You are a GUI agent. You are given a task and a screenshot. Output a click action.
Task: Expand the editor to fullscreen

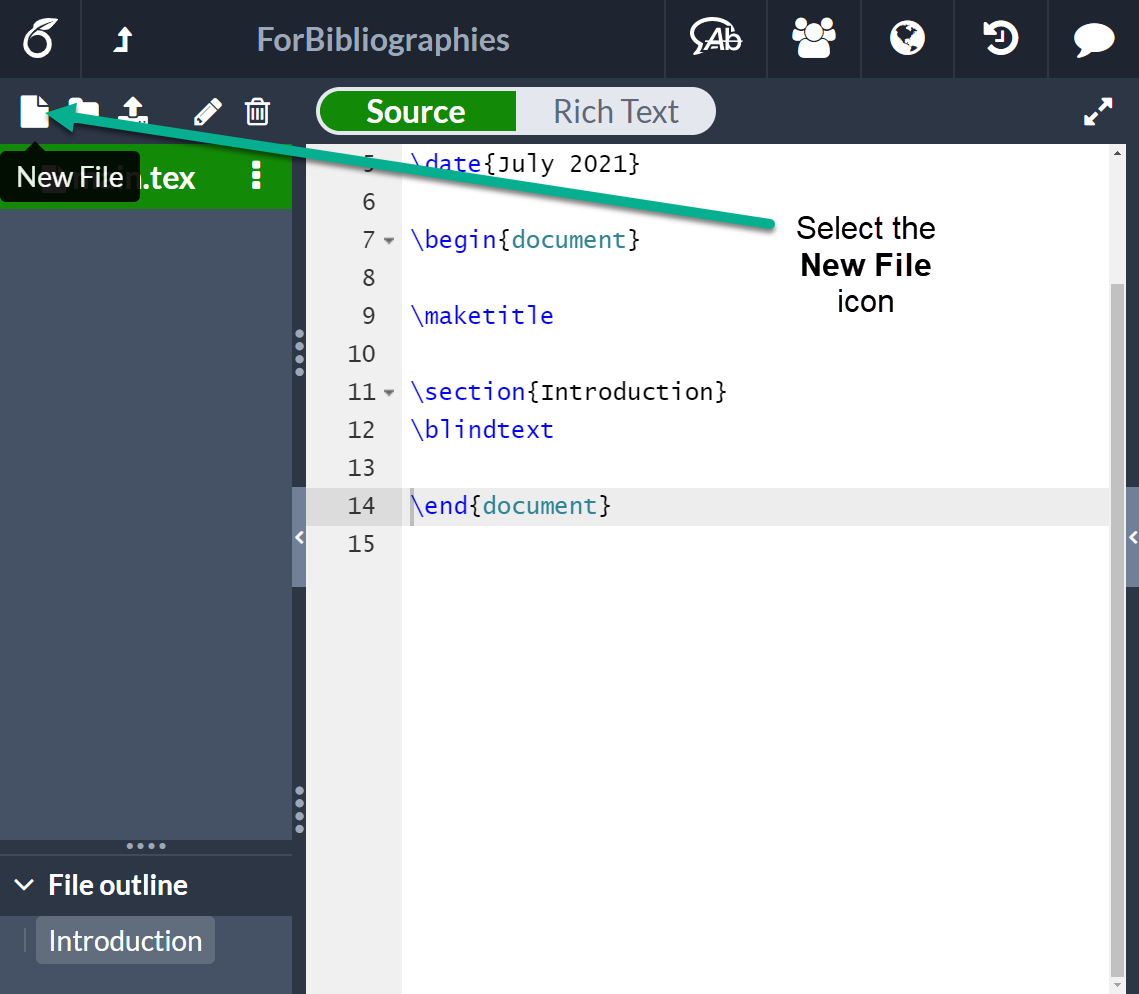click(1098, 111)
